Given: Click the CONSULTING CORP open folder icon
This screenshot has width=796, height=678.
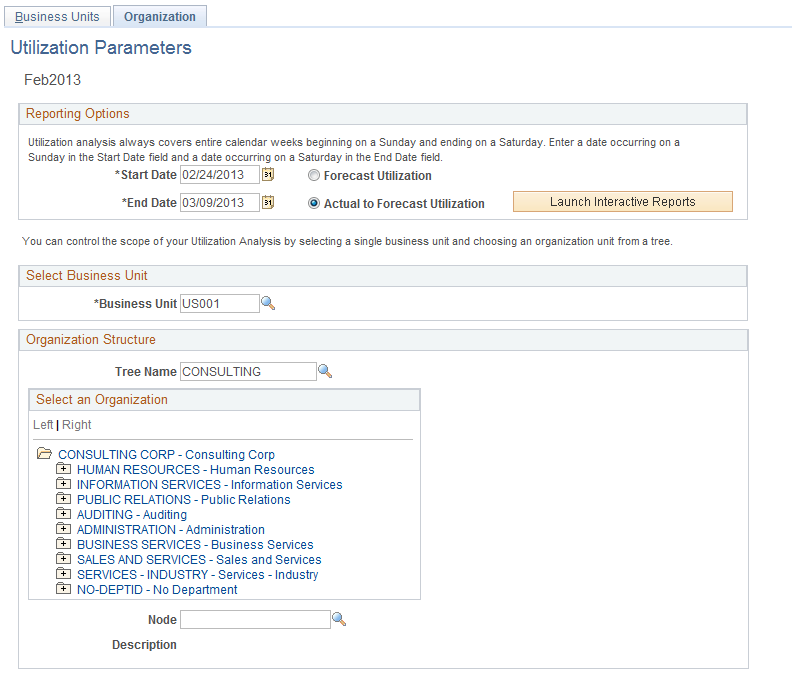Looking at the screenshot, I should pyautogui.click(x=45, y=453).
